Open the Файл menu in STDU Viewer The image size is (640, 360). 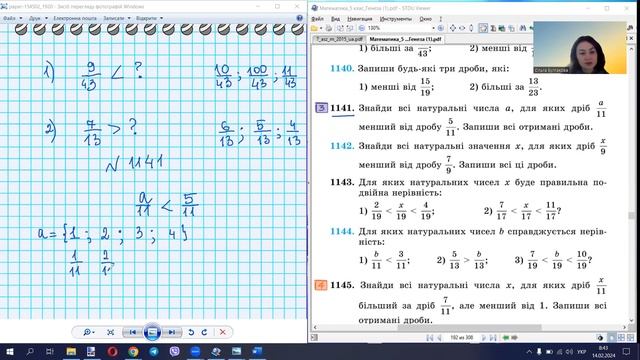pos(318,19)
